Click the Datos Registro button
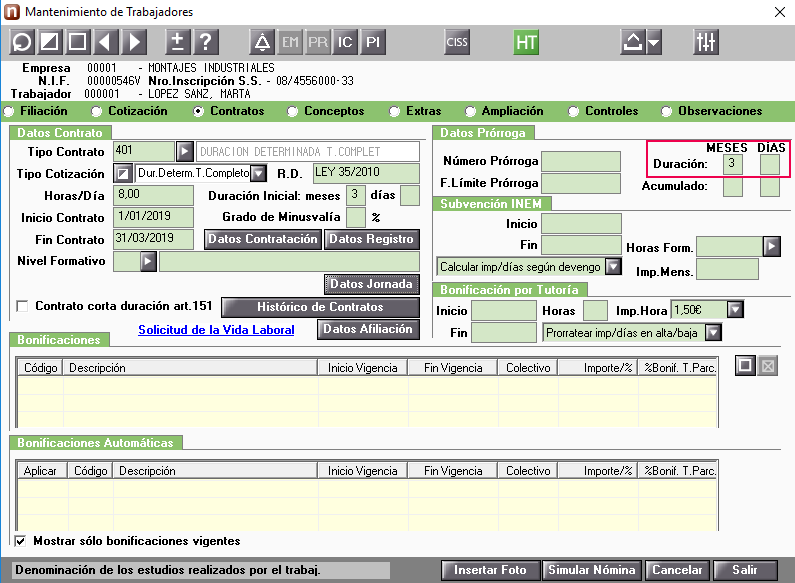Image resolution: width=795 pixels, height=583 pixels. point(372,239)
